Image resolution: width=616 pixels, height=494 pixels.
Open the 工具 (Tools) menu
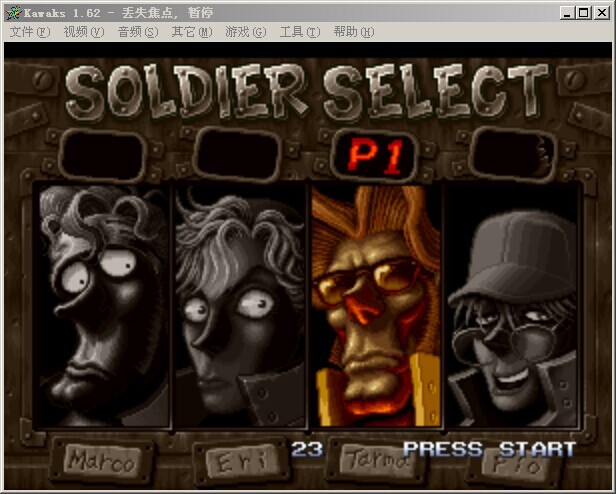pos(299,32)
